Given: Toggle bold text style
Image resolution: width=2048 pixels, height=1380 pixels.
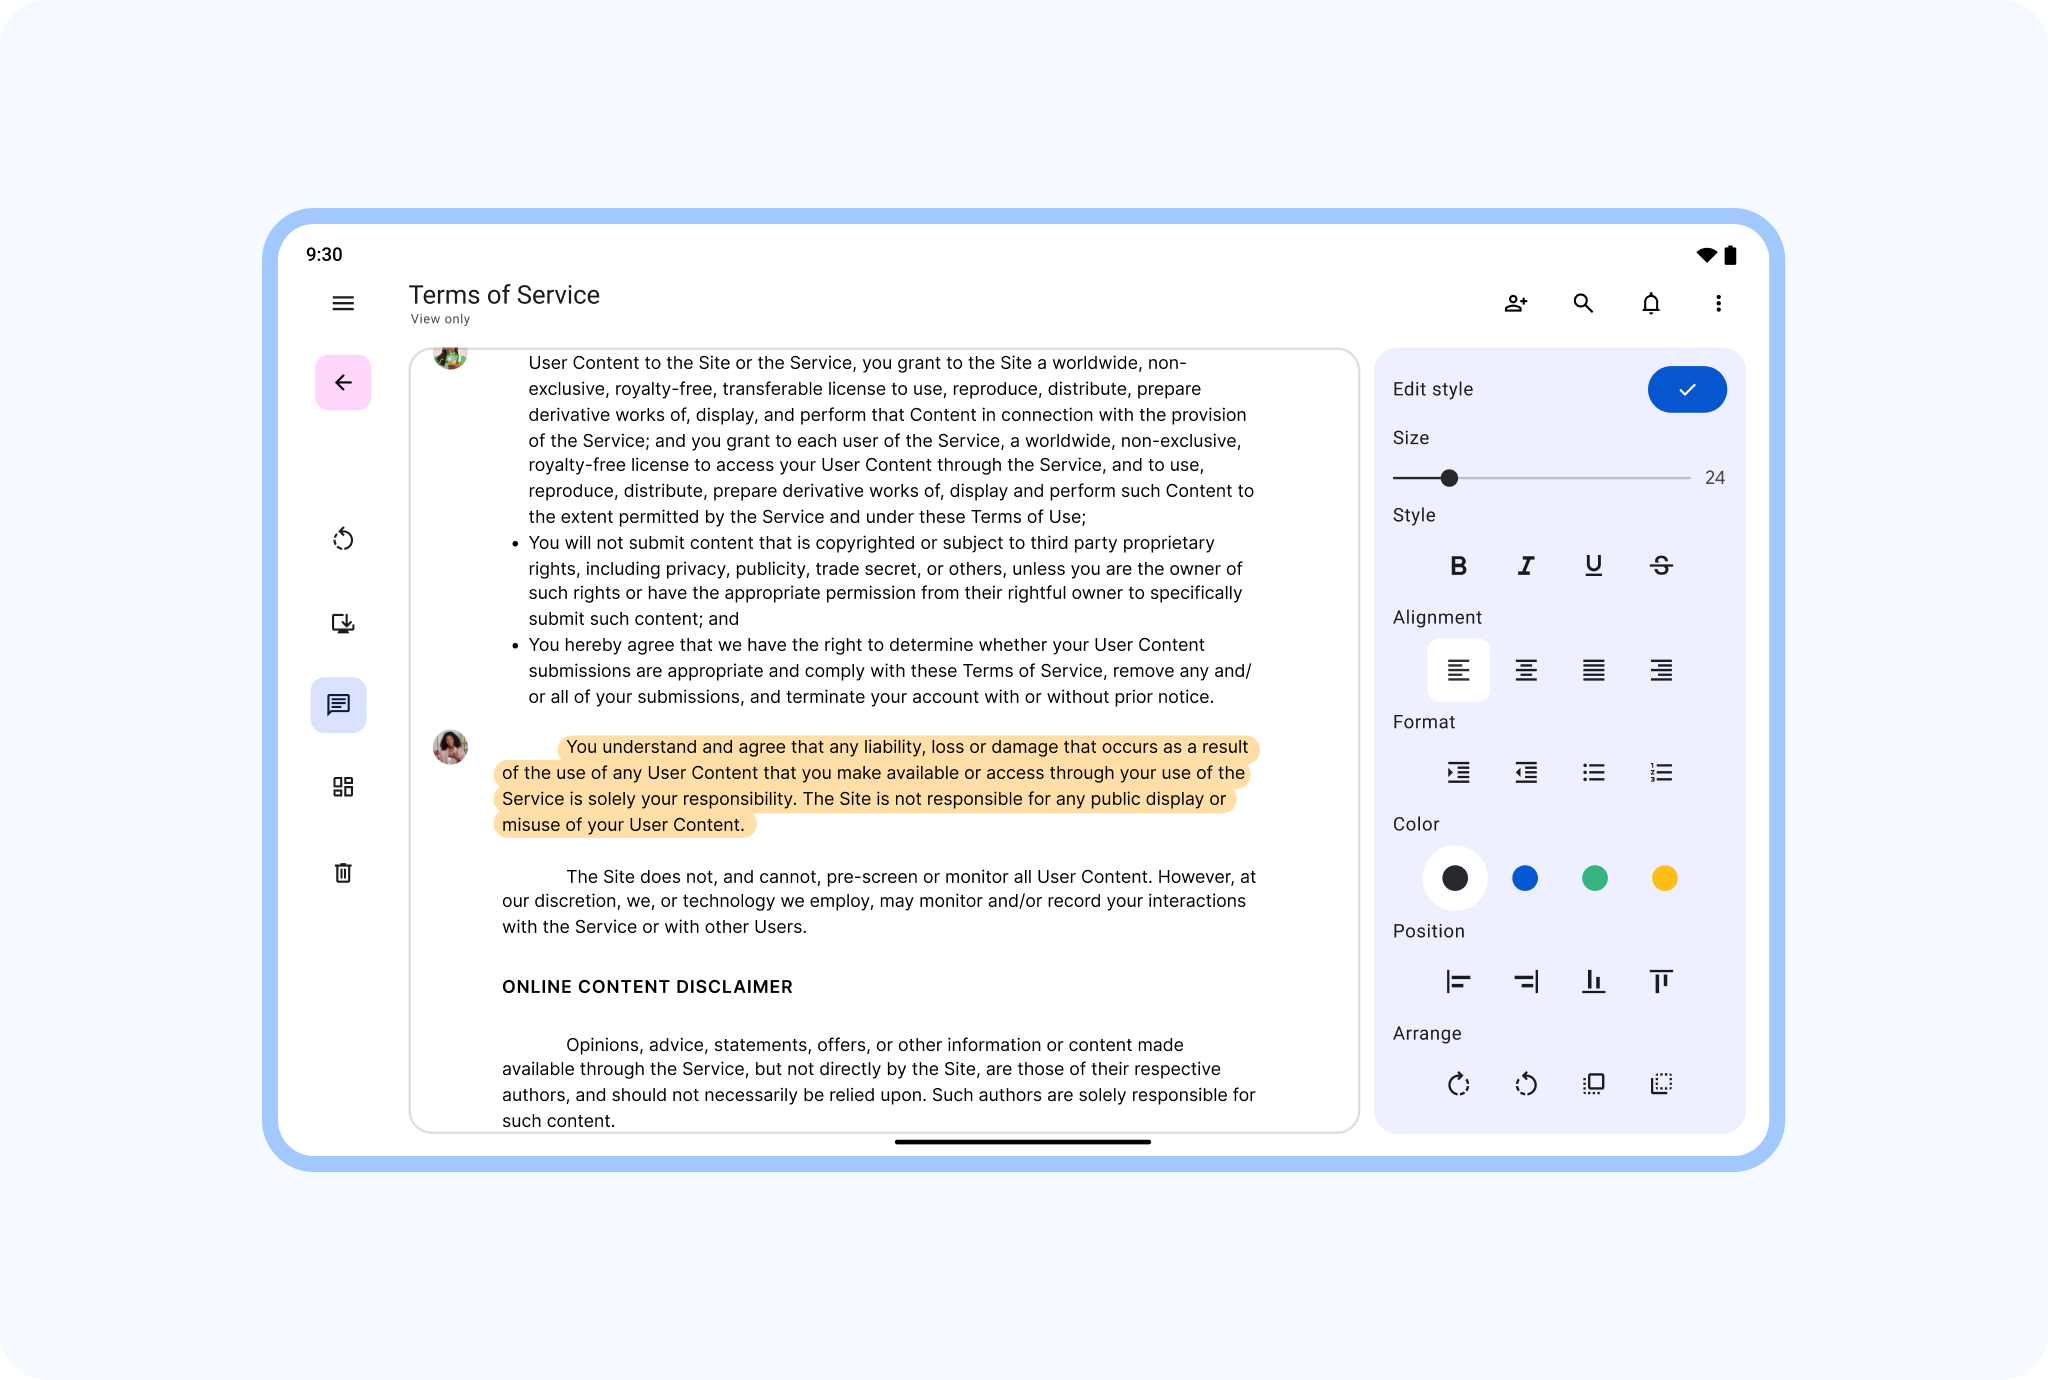Looking at the screenshot, I should 1458,566.
